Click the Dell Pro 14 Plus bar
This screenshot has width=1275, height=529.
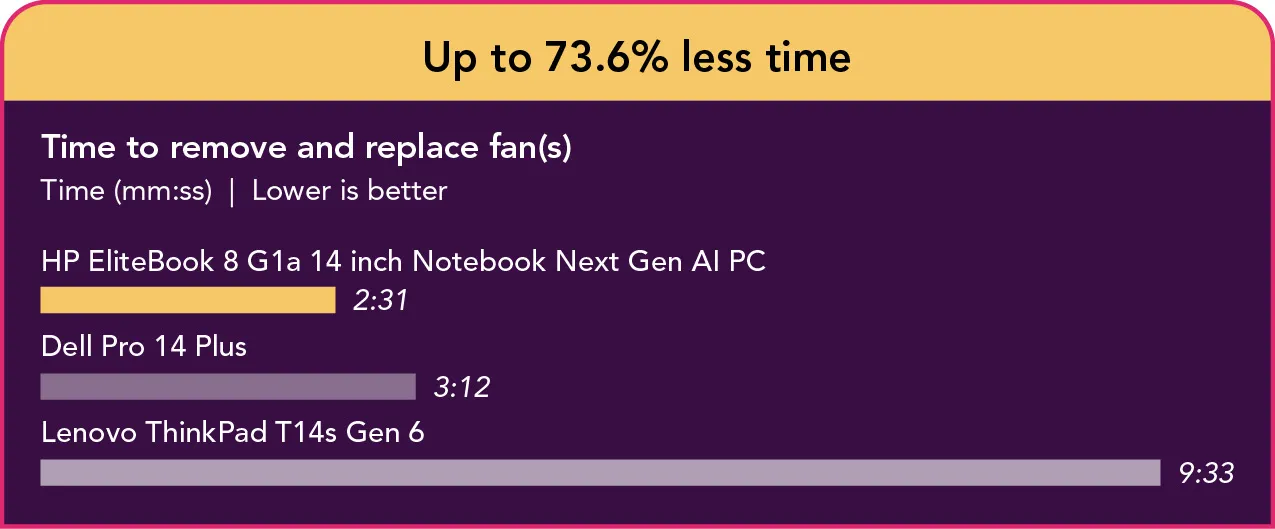tap(227, 386)
